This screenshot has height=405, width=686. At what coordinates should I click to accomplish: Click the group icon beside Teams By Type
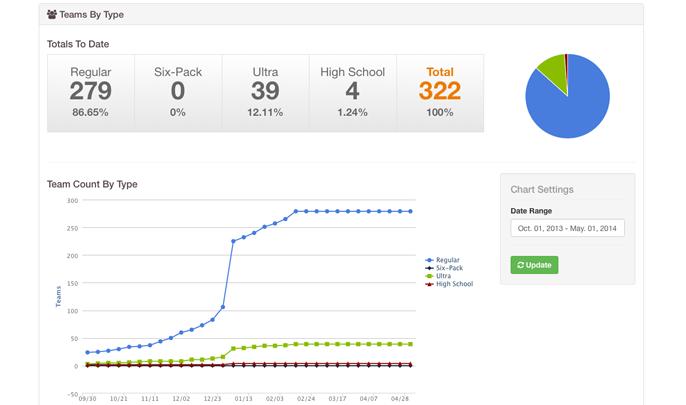[52, 15]
